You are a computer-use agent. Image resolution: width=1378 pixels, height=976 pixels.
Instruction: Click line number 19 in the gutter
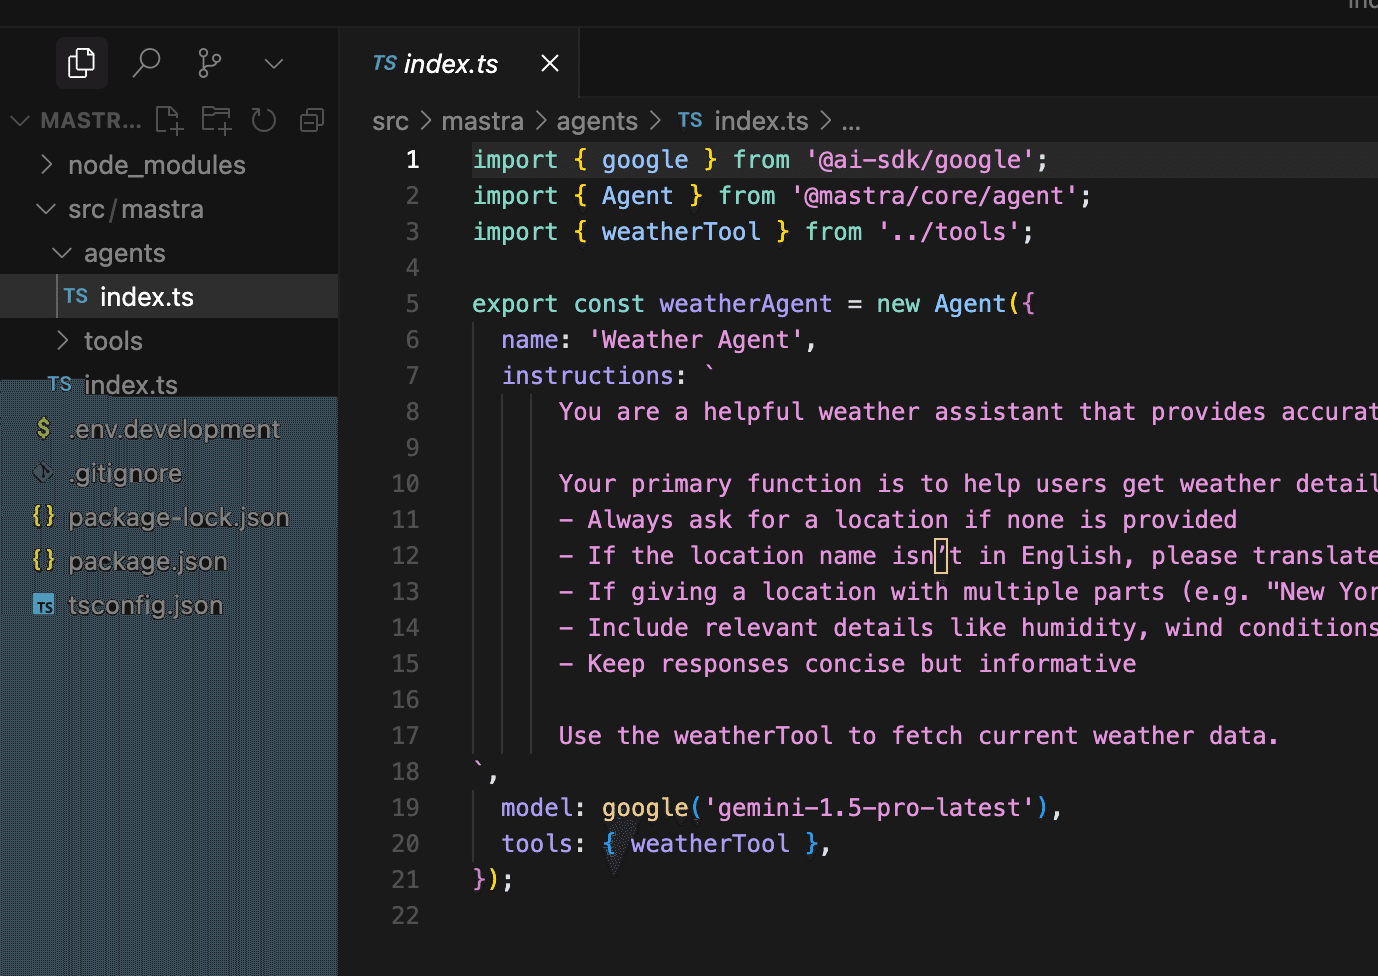[x=405, y=807]
